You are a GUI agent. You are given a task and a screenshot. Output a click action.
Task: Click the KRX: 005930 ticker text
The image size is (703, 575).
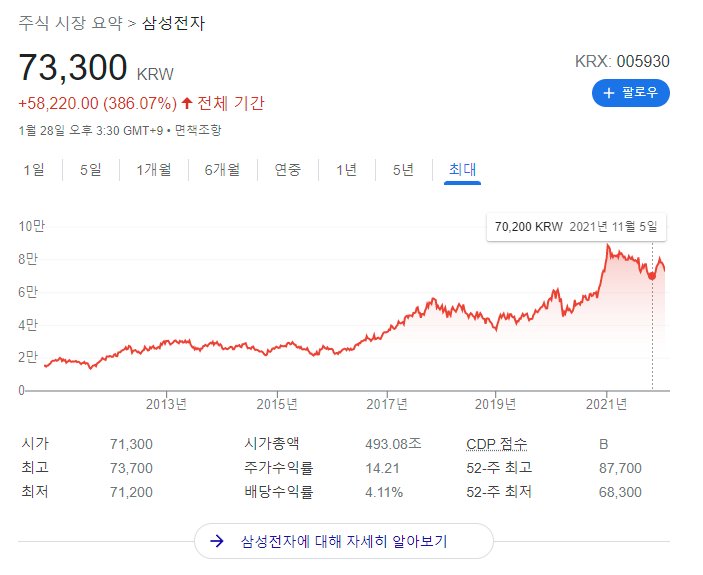[622, 61]
